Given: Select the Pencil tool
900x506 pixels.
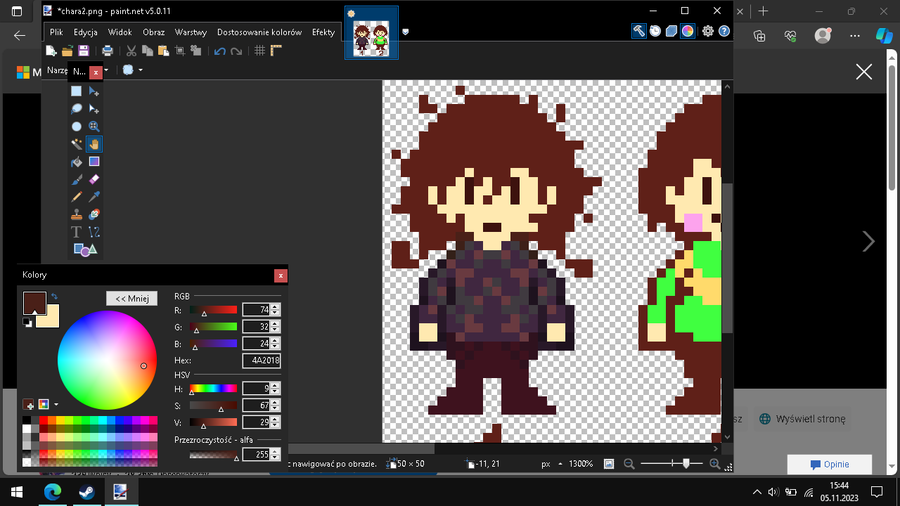Looking at the screenshot, I should pyautogui.click(x=76, y=197).
